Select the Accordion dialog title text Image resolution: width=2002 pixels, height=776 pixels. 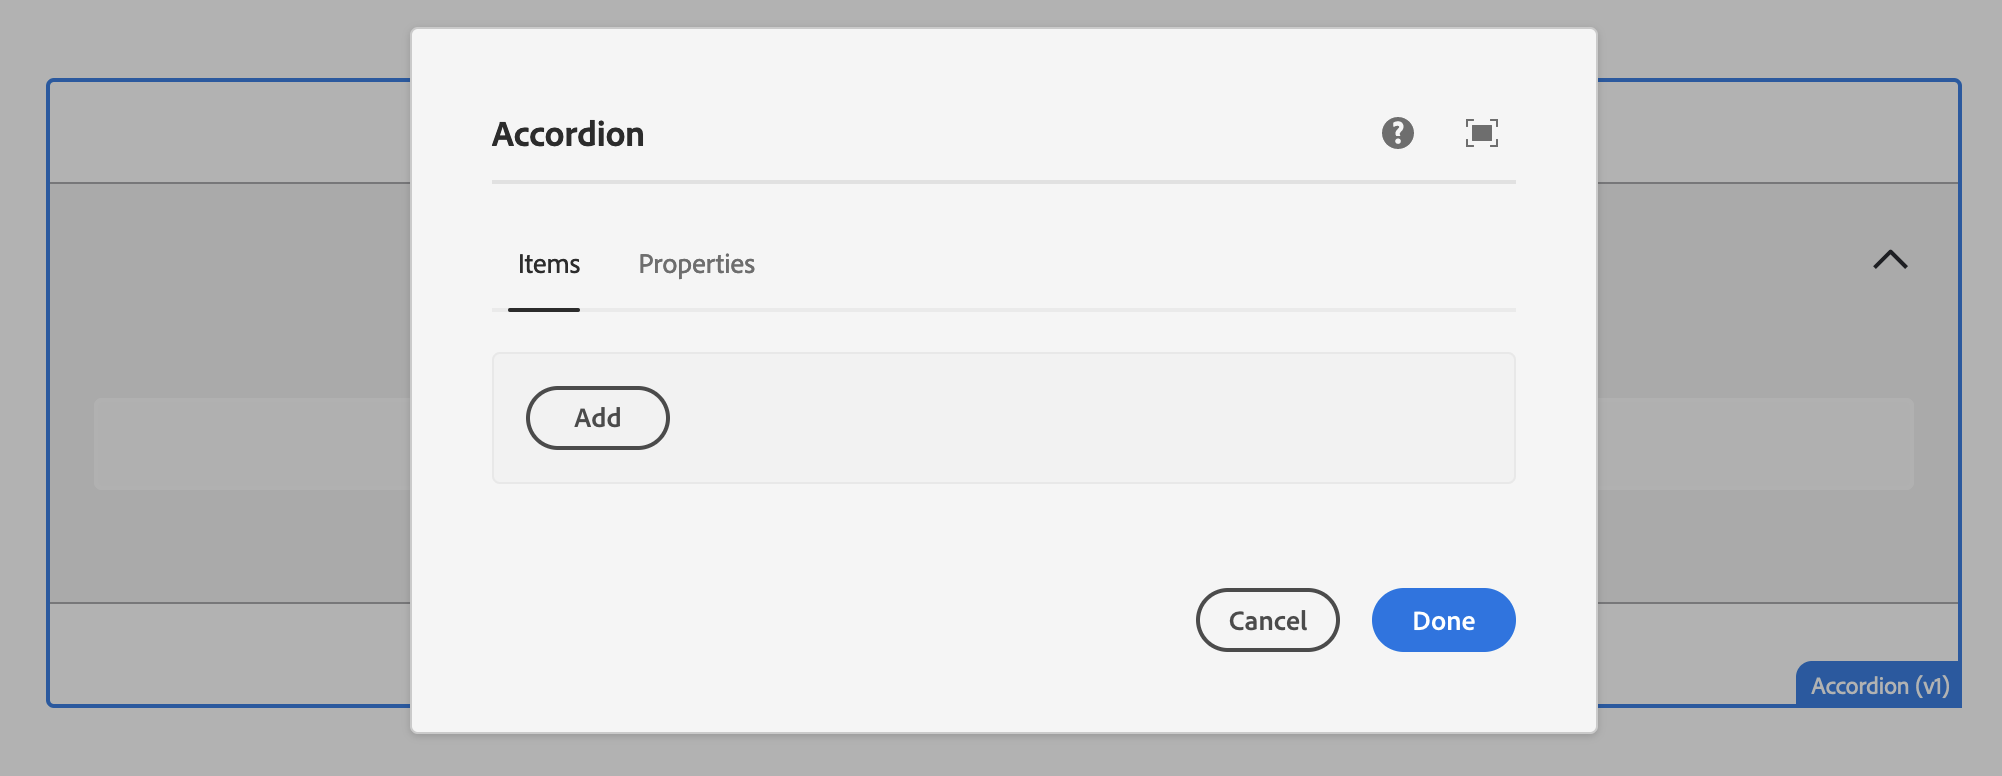click(567, 133)
